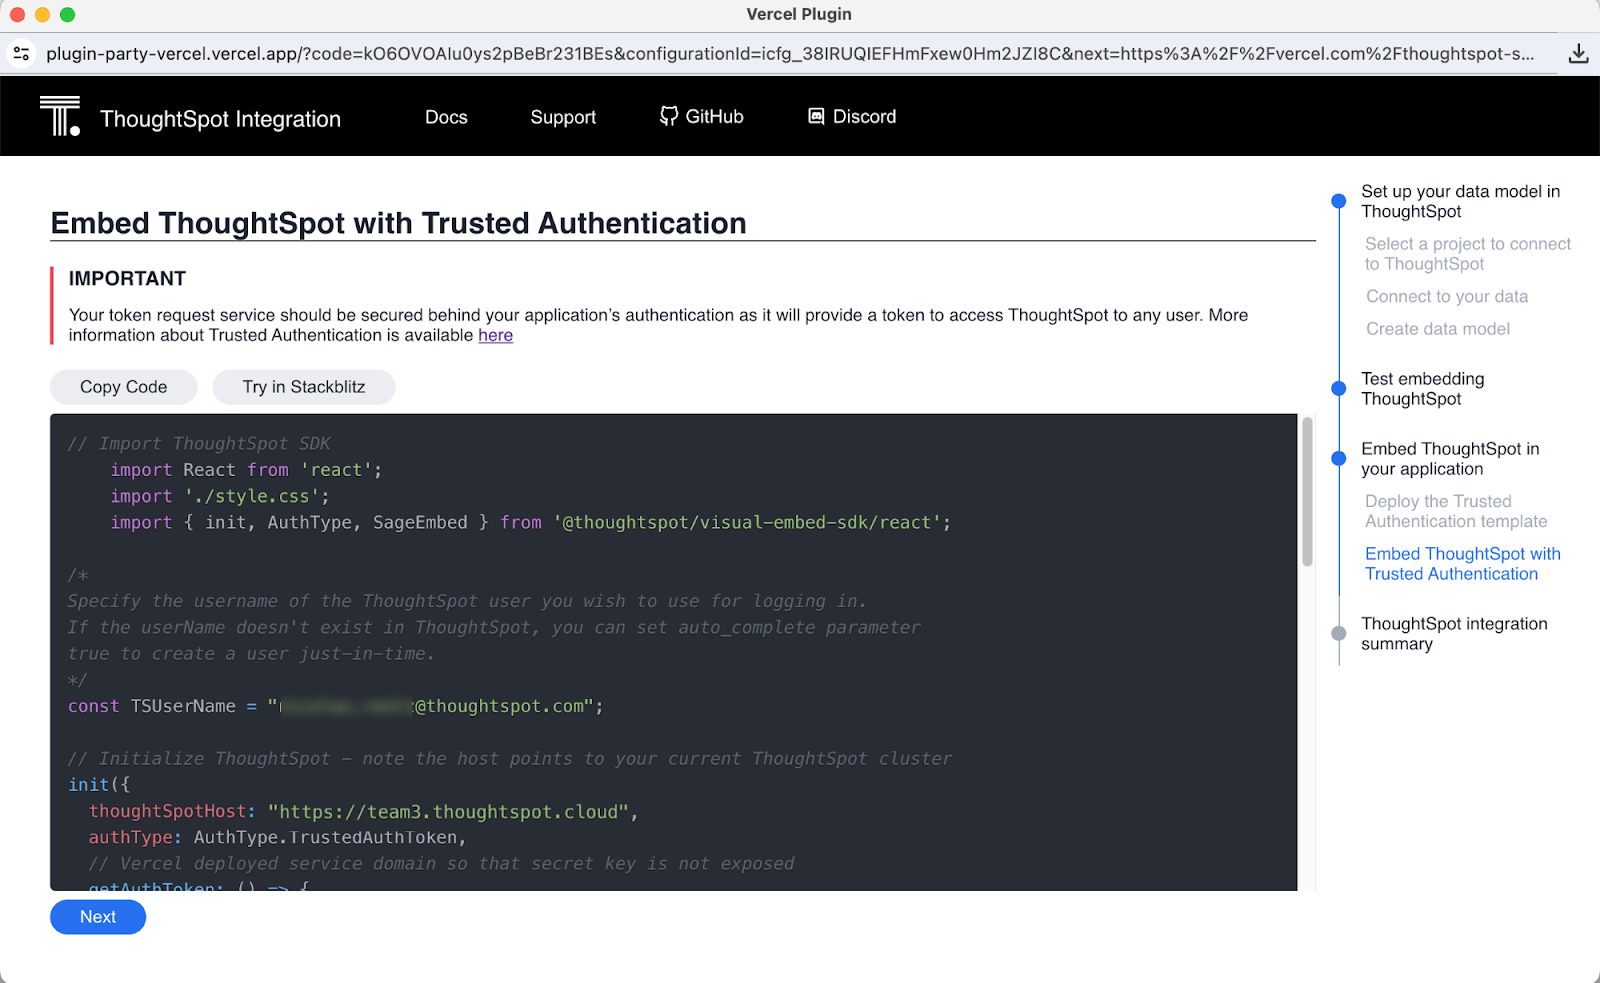1600x983 pixels.
Task: Click the Test embedding ThoughtSpot step dot
Action: point(1339,388)
